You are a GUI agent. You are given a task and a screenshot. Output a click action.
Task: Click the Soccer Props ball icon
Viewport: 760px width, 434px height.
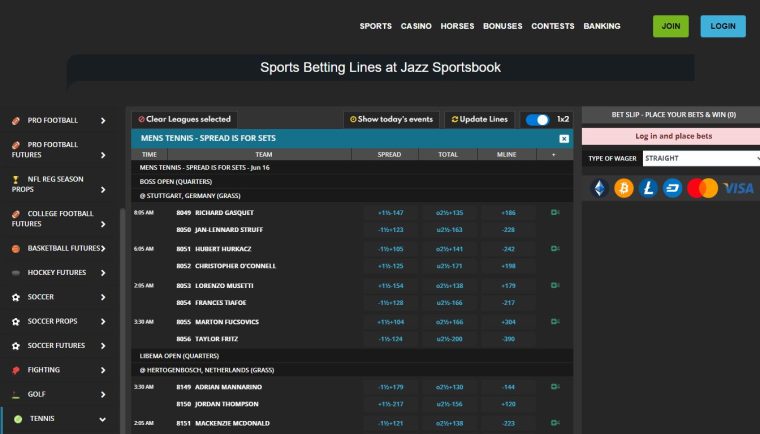16,321
